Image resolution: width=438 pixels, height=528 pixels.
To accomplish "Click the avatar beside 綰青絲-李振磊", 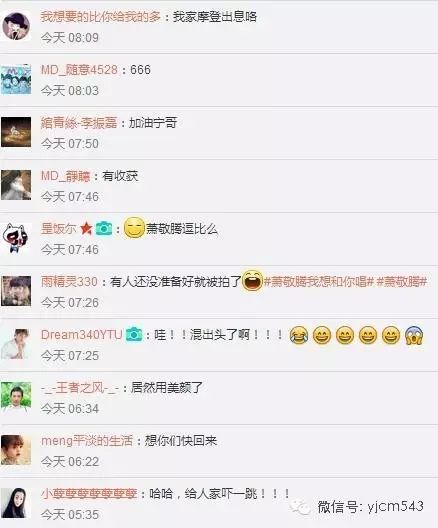I will coord(16,132).
